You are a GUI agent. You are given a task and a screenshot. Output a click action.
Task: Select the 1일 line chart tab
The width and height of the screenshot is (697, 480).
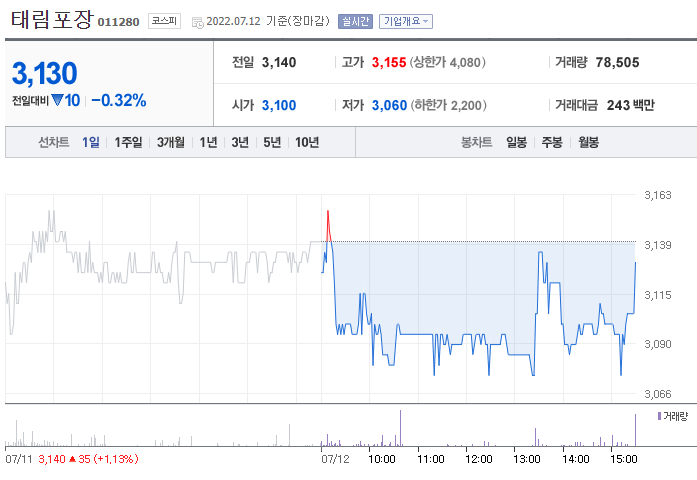(91, 142)
